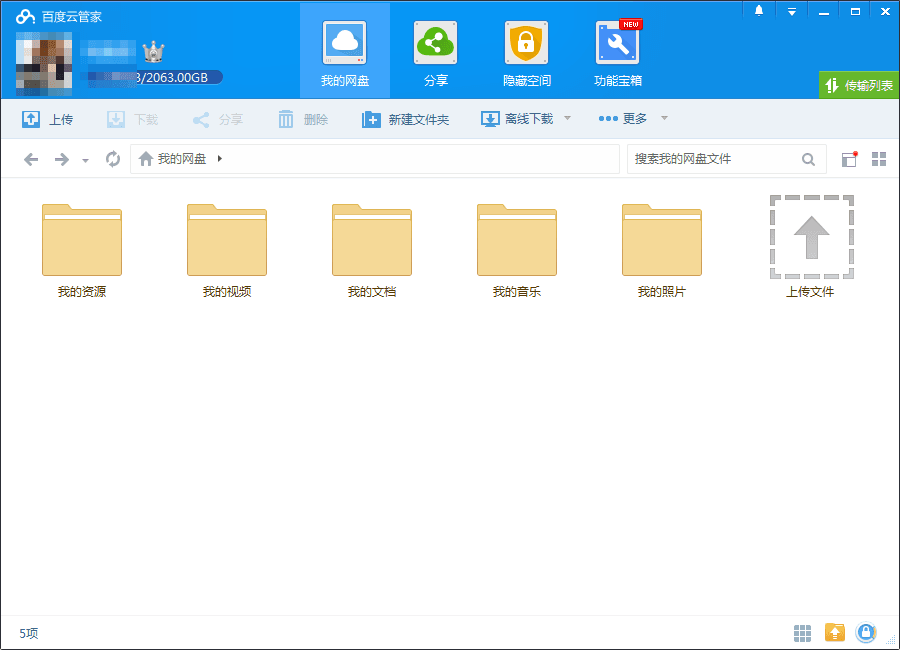Expand the 离线下载 dropdown arrow
This screenshot has height=650, width=900.
(x=566, y=118)
